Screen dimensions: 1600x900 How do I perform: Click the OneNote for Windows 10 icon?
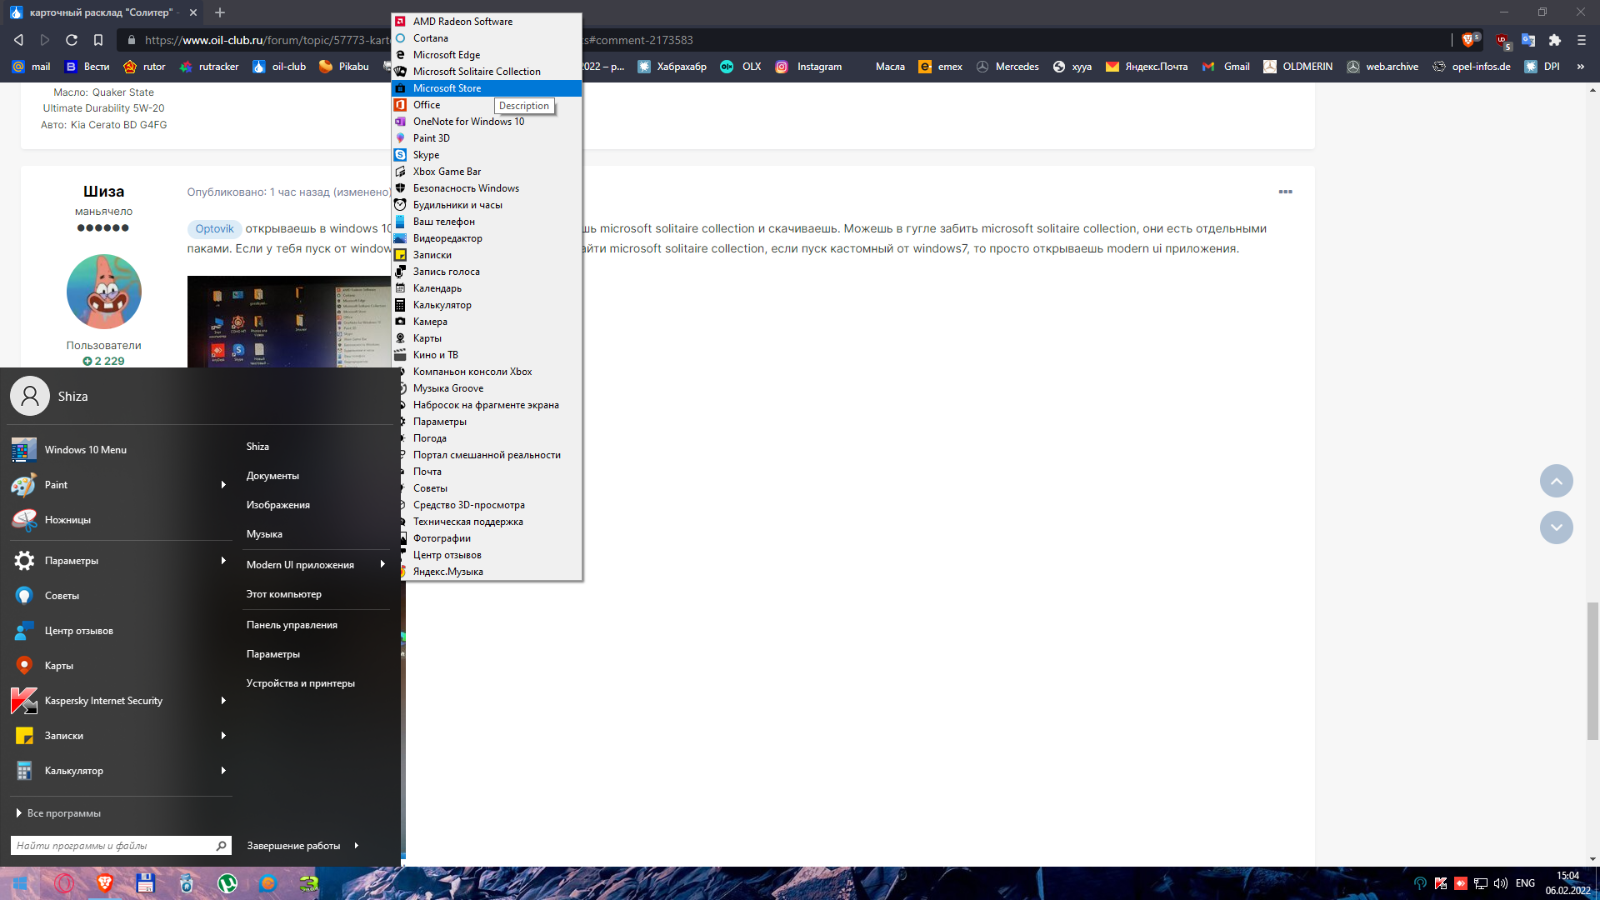coord(400,121)
